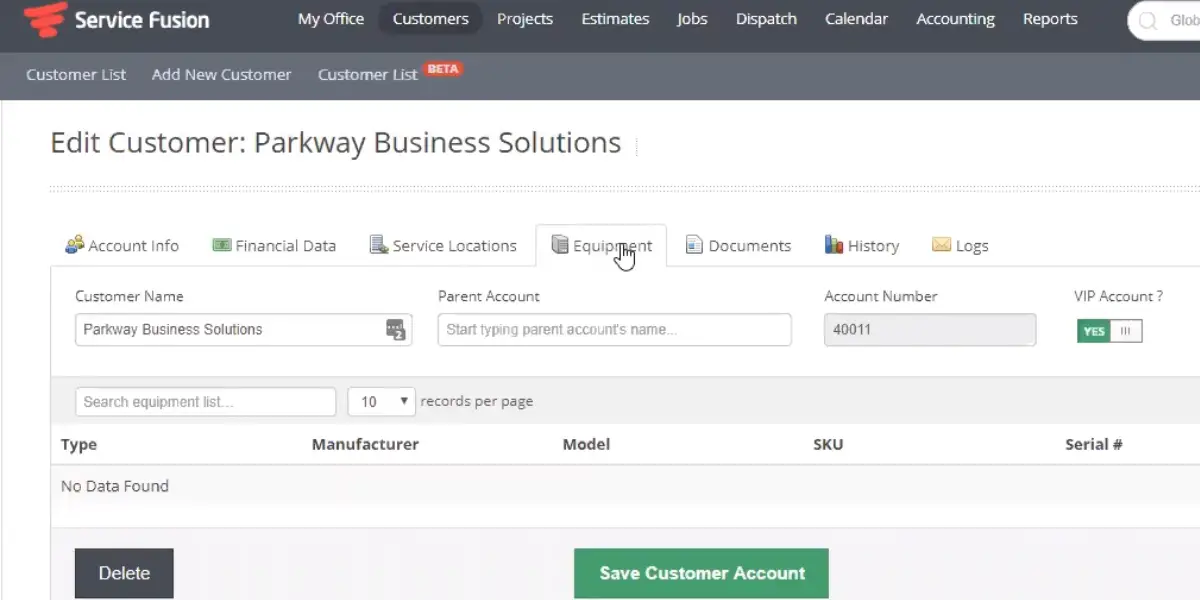Sort by the Model column header
This screenshot has width=1200, height=600.
[x=586, y=444]
